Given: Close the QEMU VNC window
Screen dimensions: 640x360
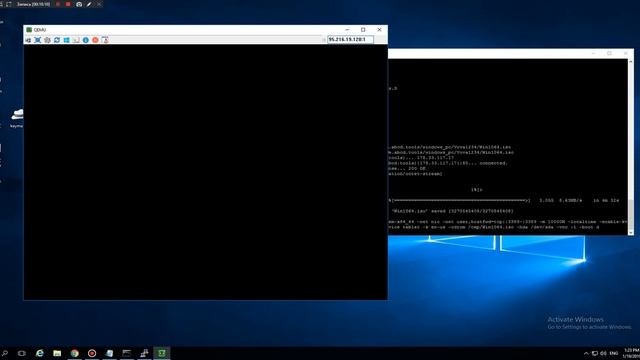Looking at the screenshot, I should tap(379, 30).
